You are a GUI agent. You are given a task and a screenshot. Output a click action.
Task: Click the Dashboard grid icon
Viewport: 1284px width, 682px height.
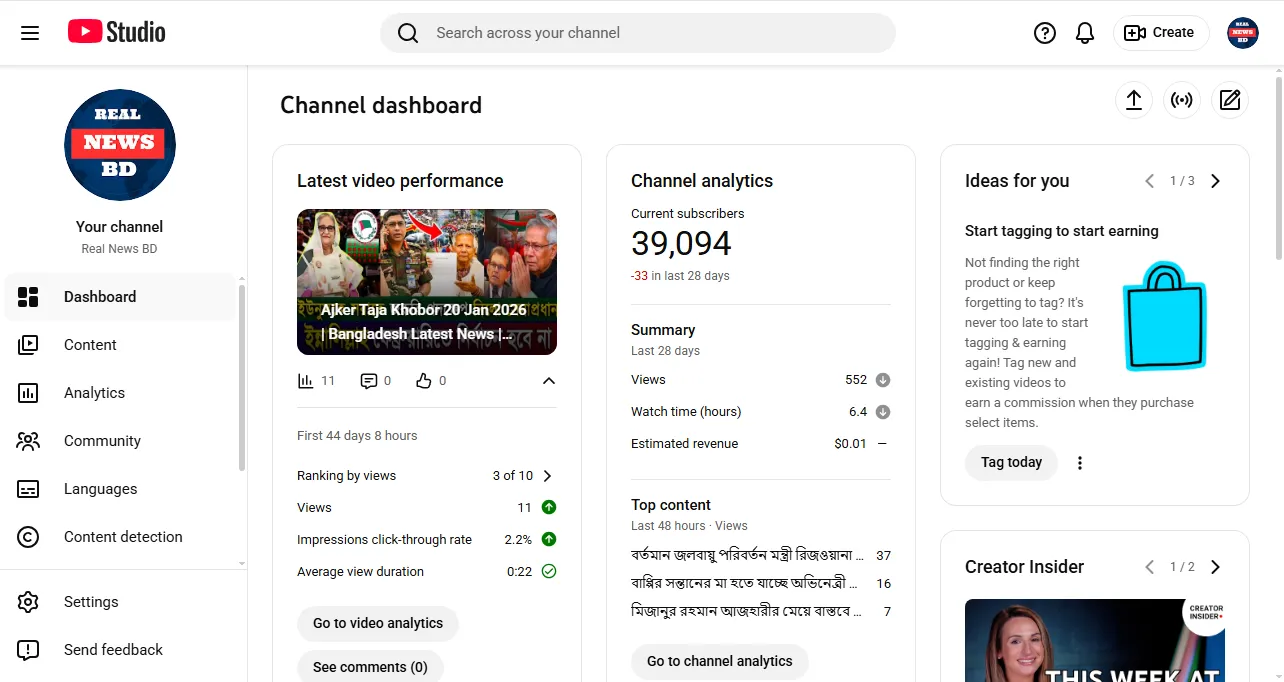point(28,297)
